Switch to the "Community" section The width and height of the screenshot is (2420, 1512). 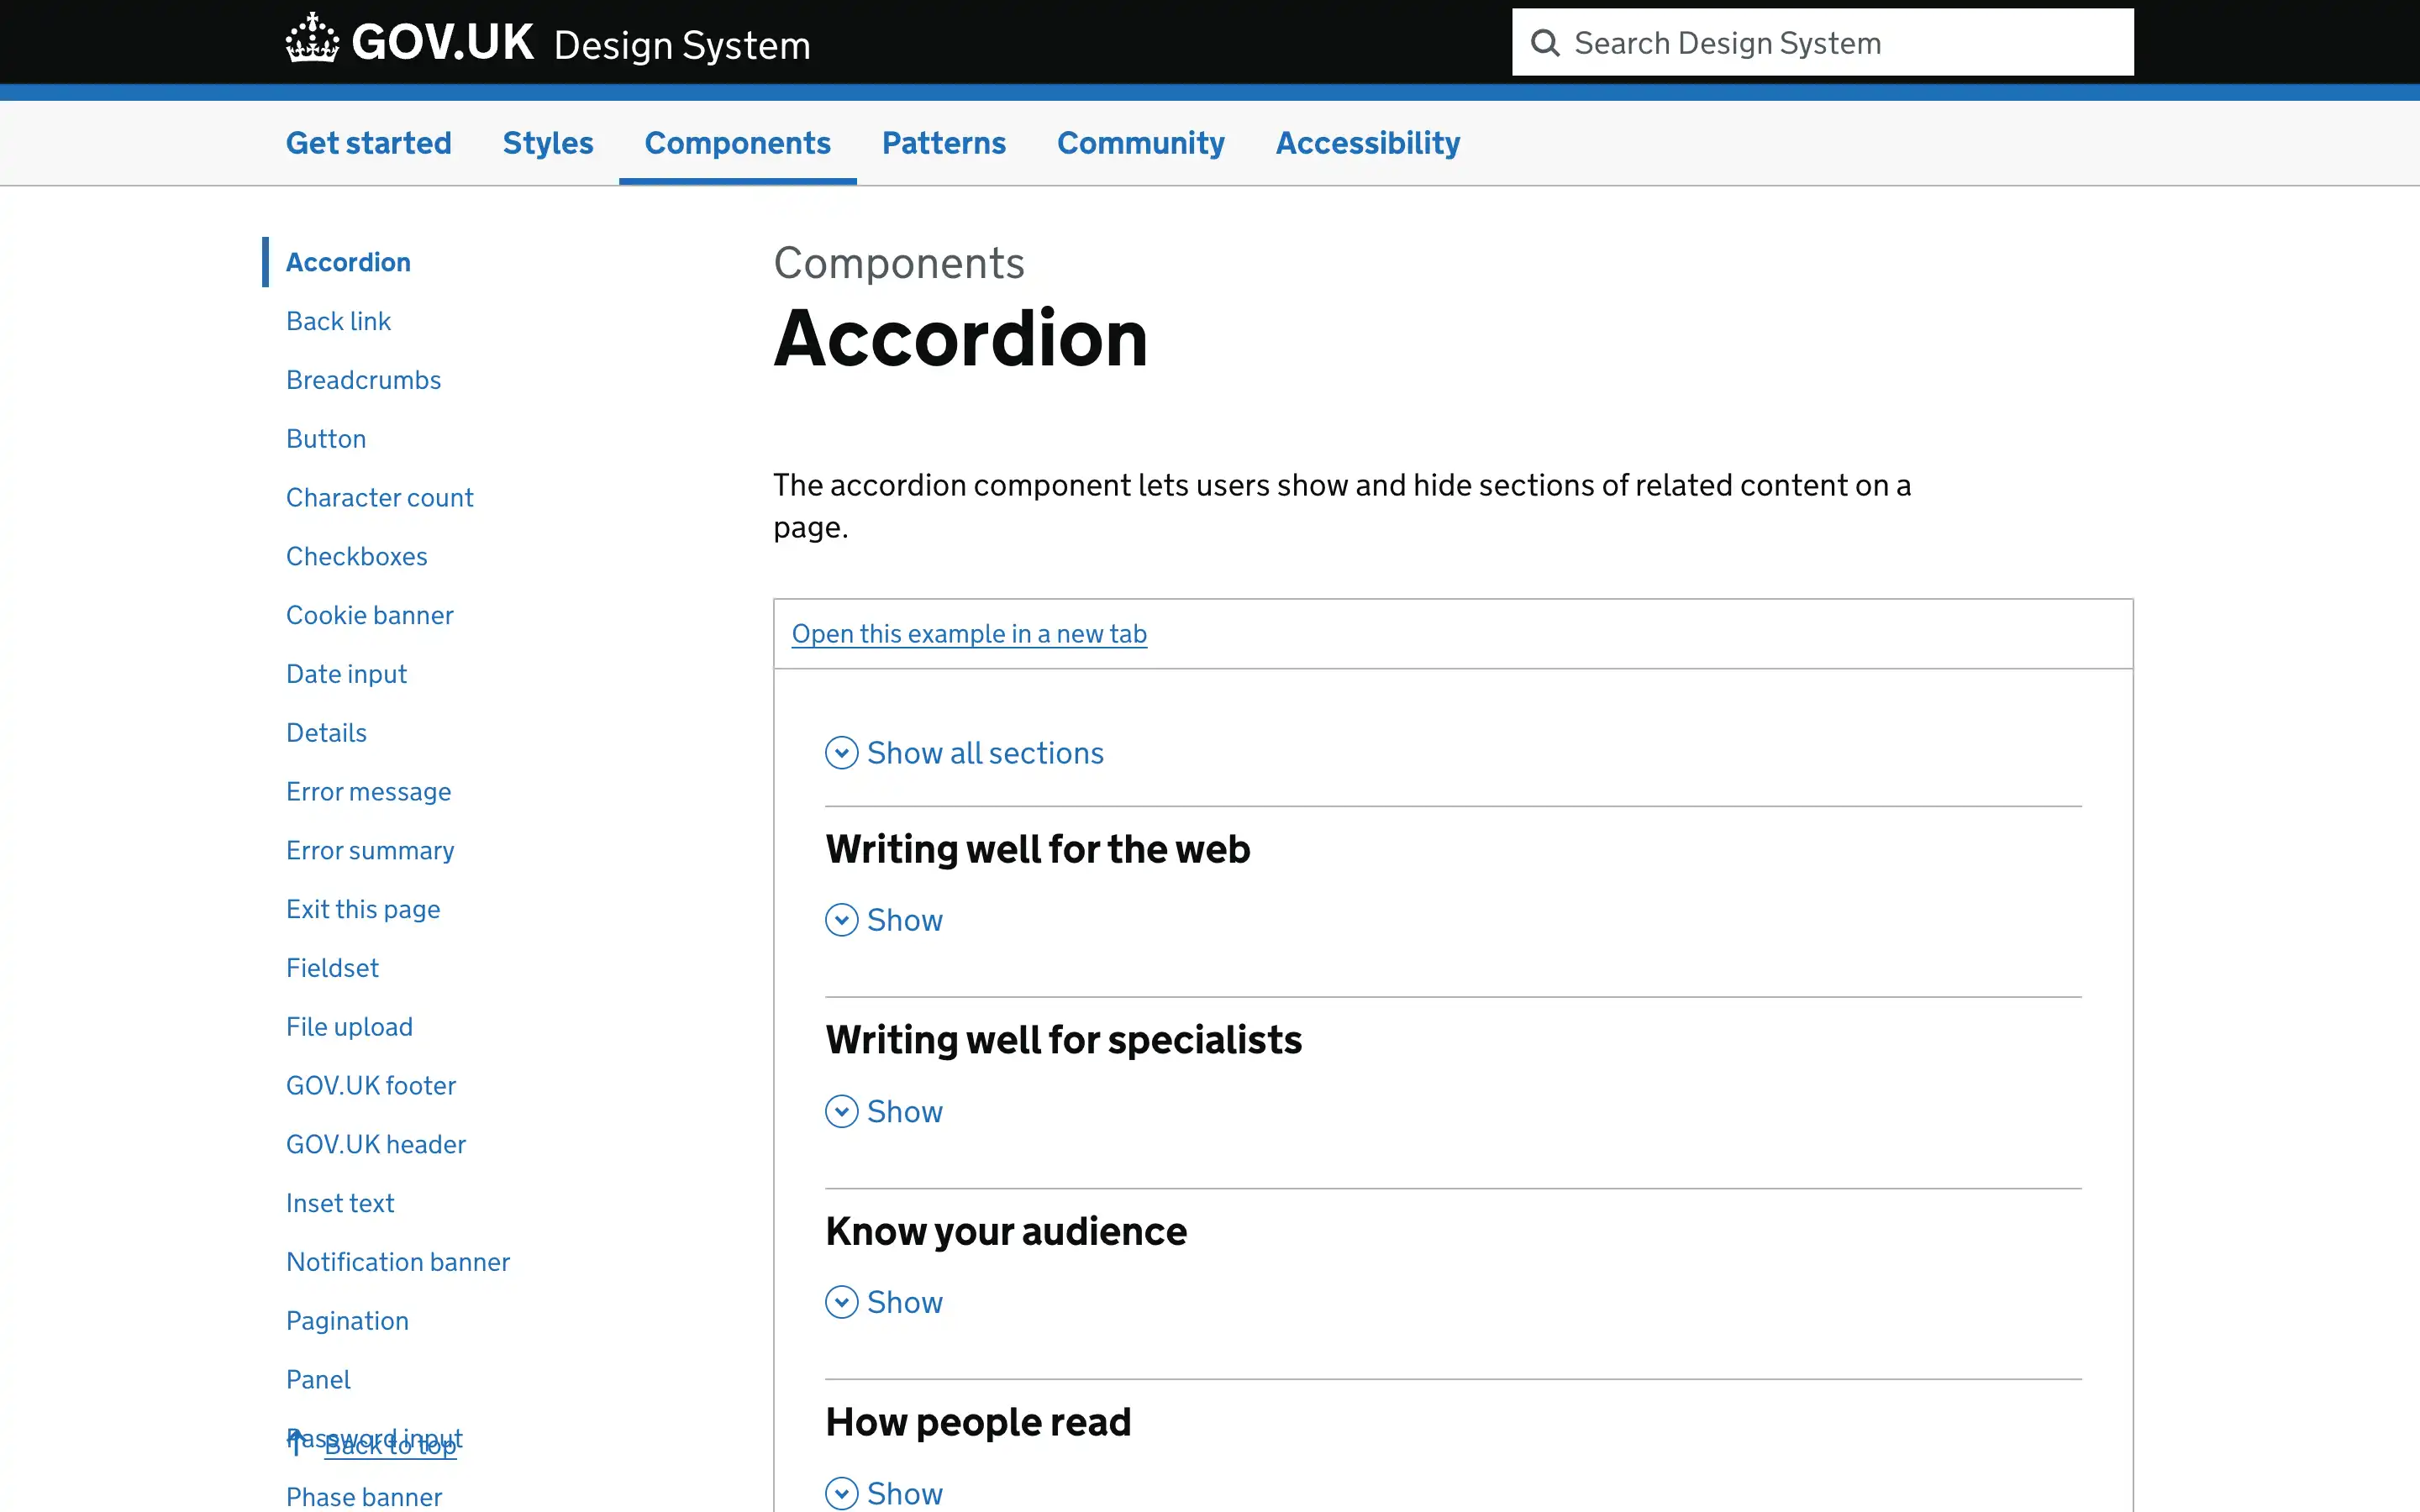coord(1140,143)
